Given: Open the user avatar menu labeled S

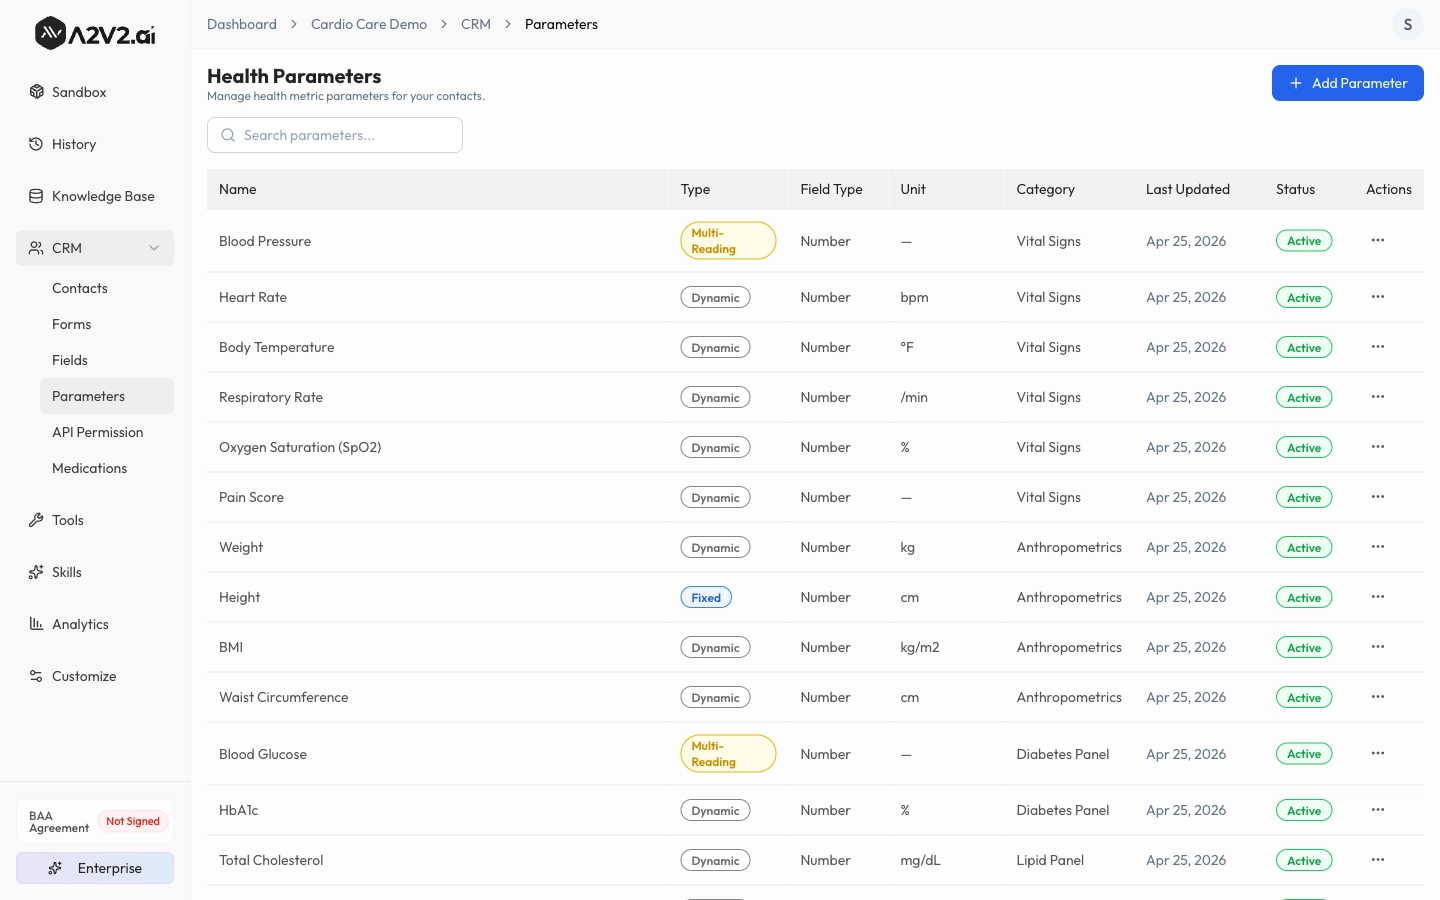Looking at the screenshot, I should 1407,24.
